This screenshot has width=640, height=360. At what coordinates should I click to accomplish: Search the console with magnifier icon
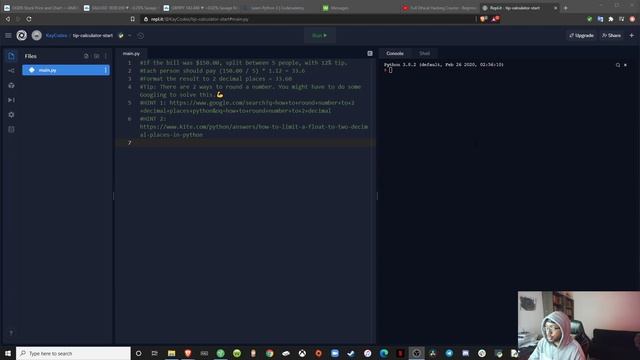618,65
